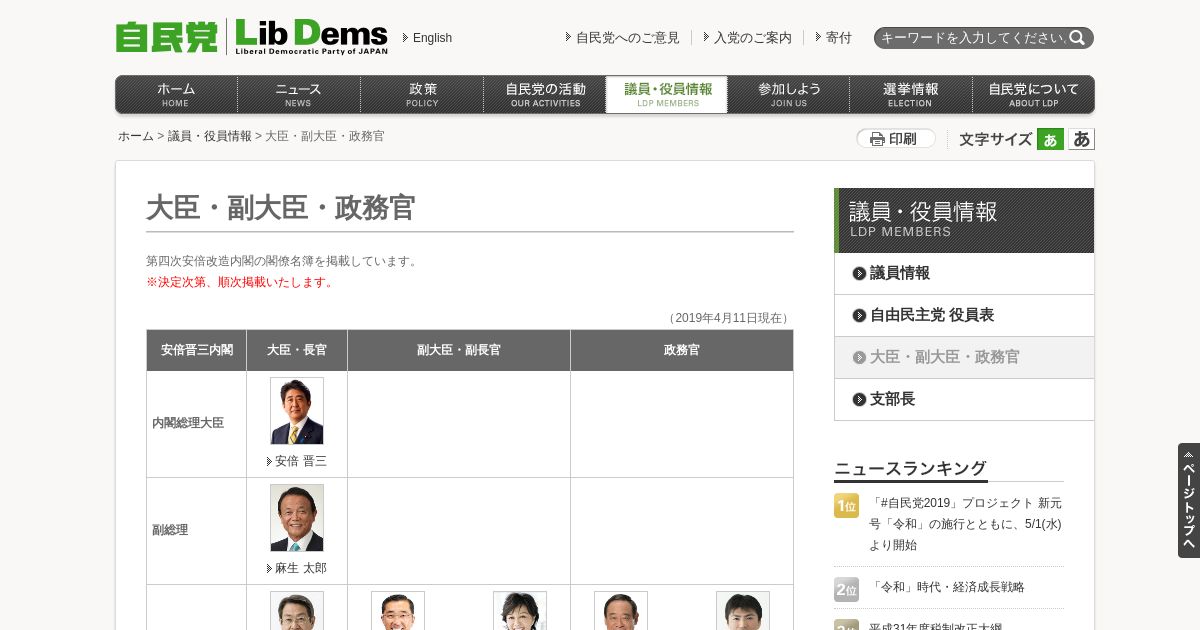
Task: Open the 政策 POLICY menu tab
Action: click(422, 94)
